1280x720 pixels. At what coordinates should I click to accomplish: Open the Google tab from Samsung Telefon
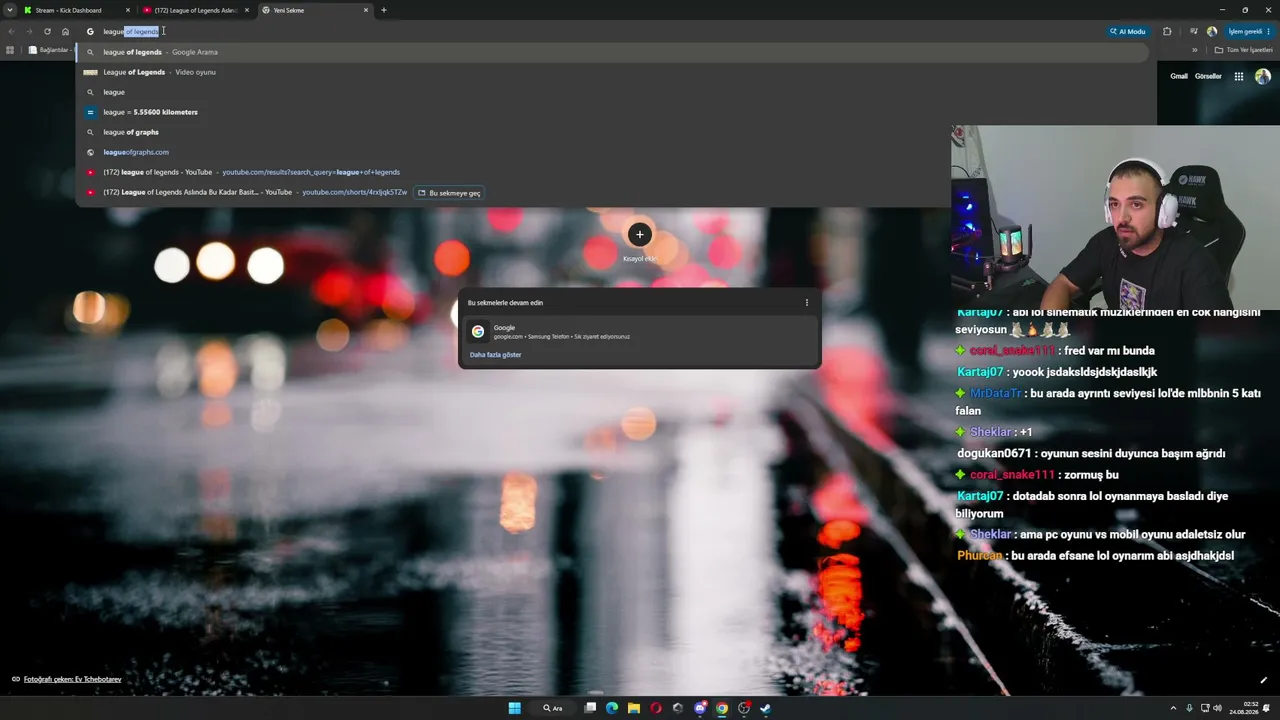pos(640,332)
